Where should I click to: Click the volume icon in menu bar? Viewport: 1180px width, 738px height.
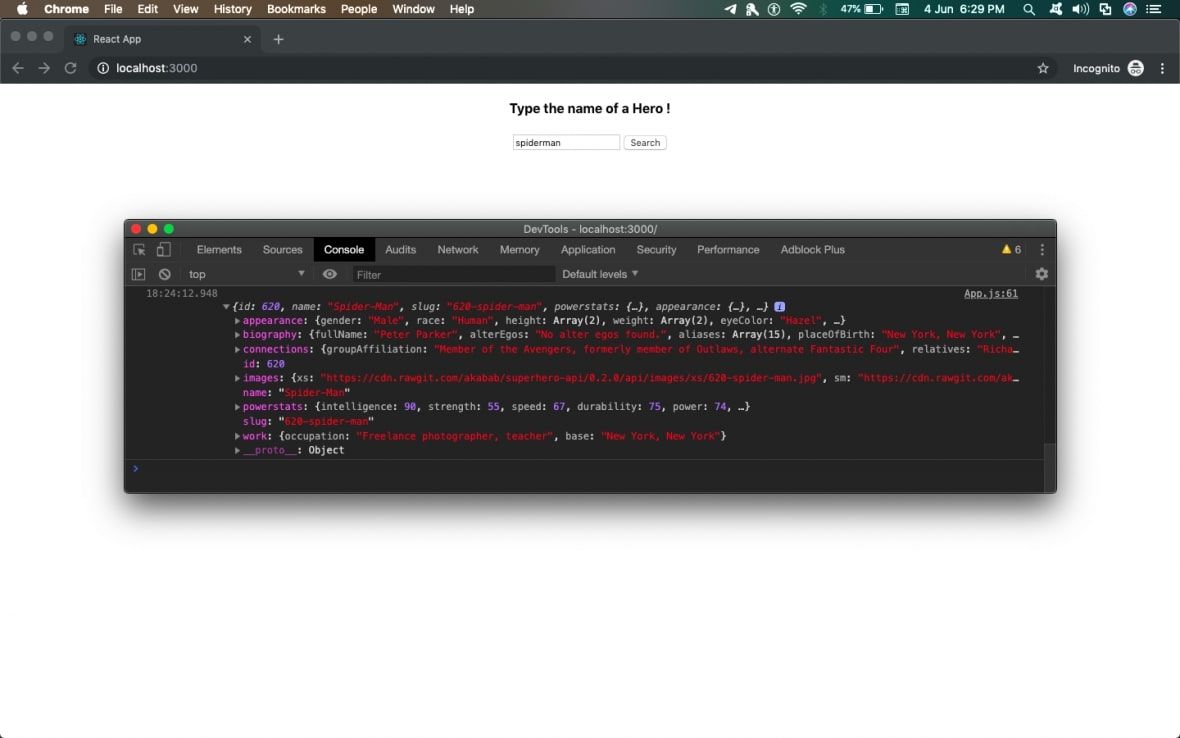coord(1081,9)
